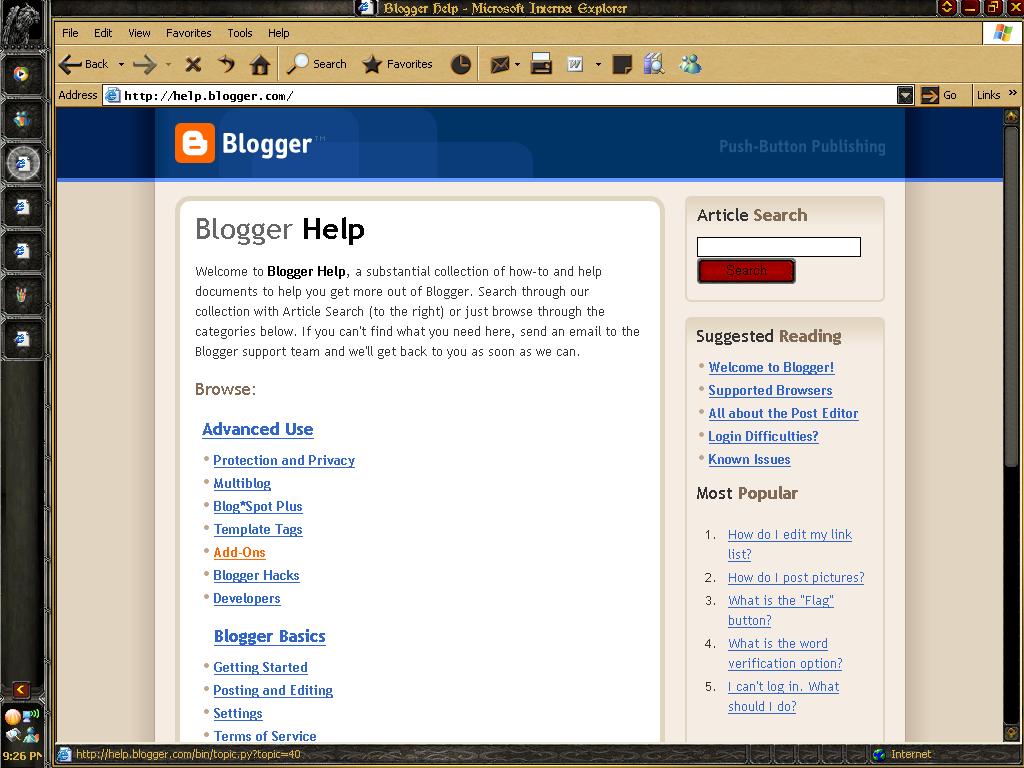Open the Protection and Privacy link
Viewport: 1024px width, 768px height.
point(284,460)
